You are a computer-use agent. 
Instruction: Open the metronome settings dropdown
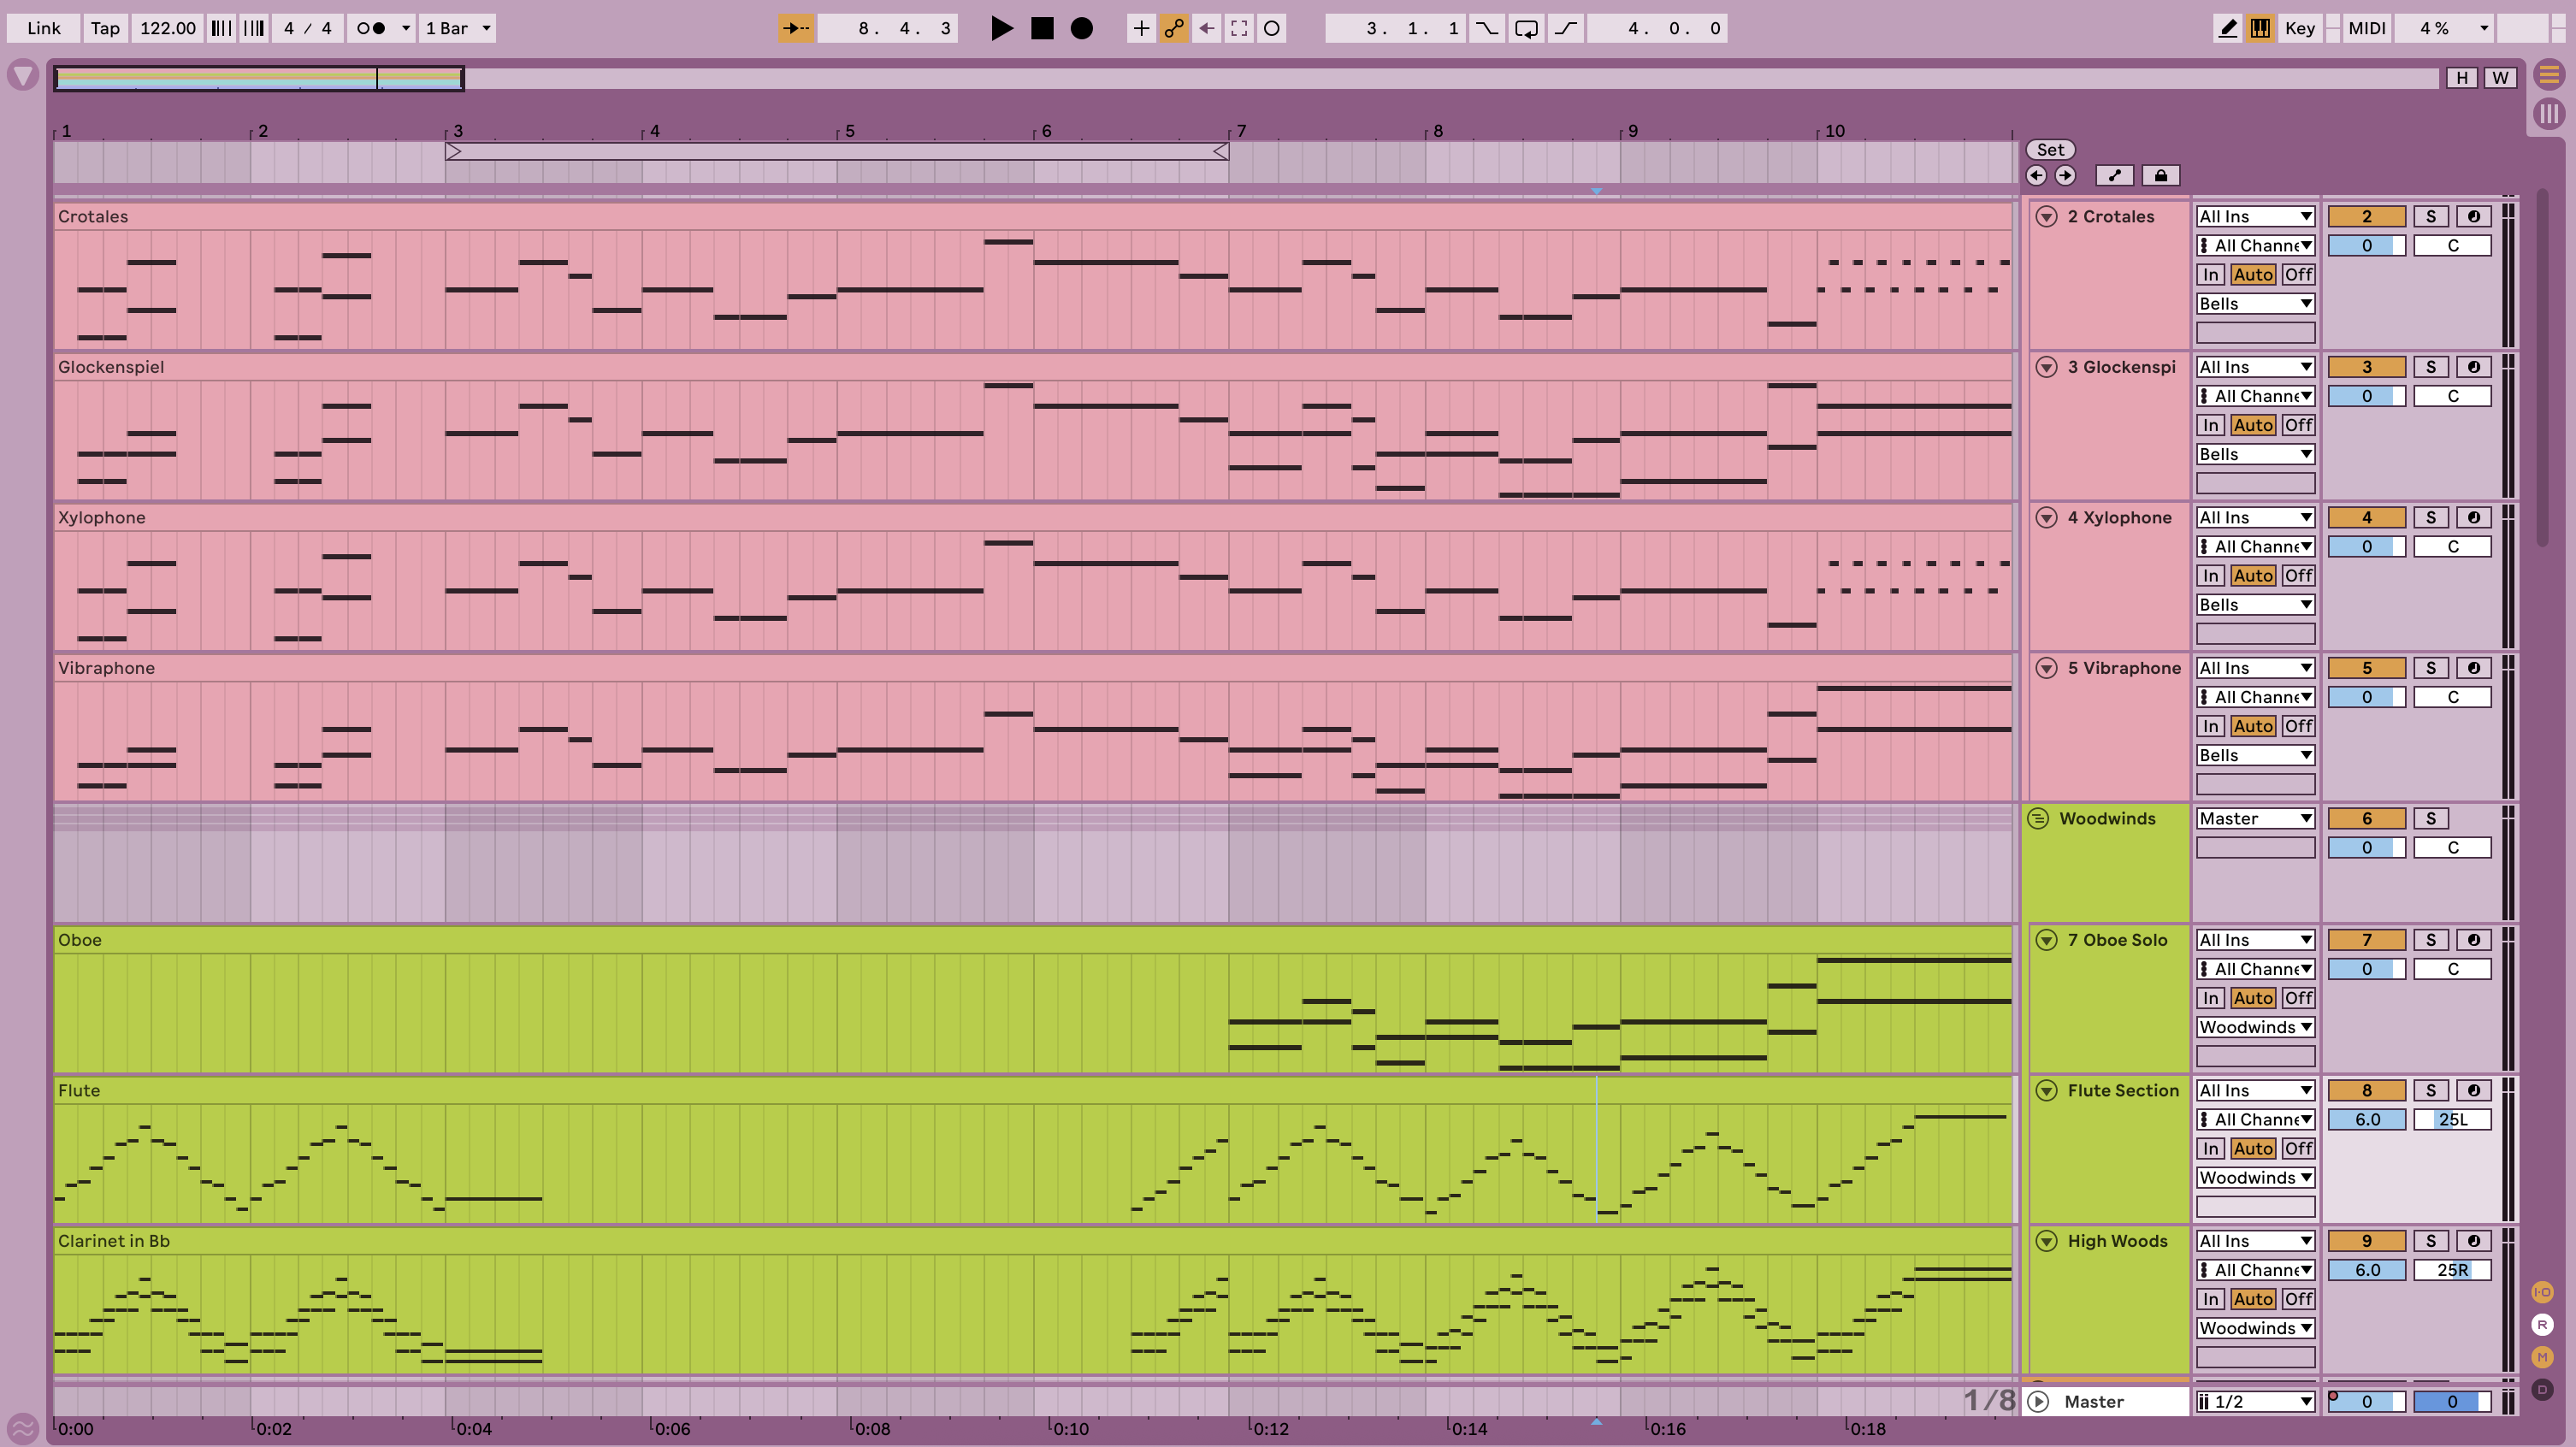pyautogui.click(x=406, y=28)
